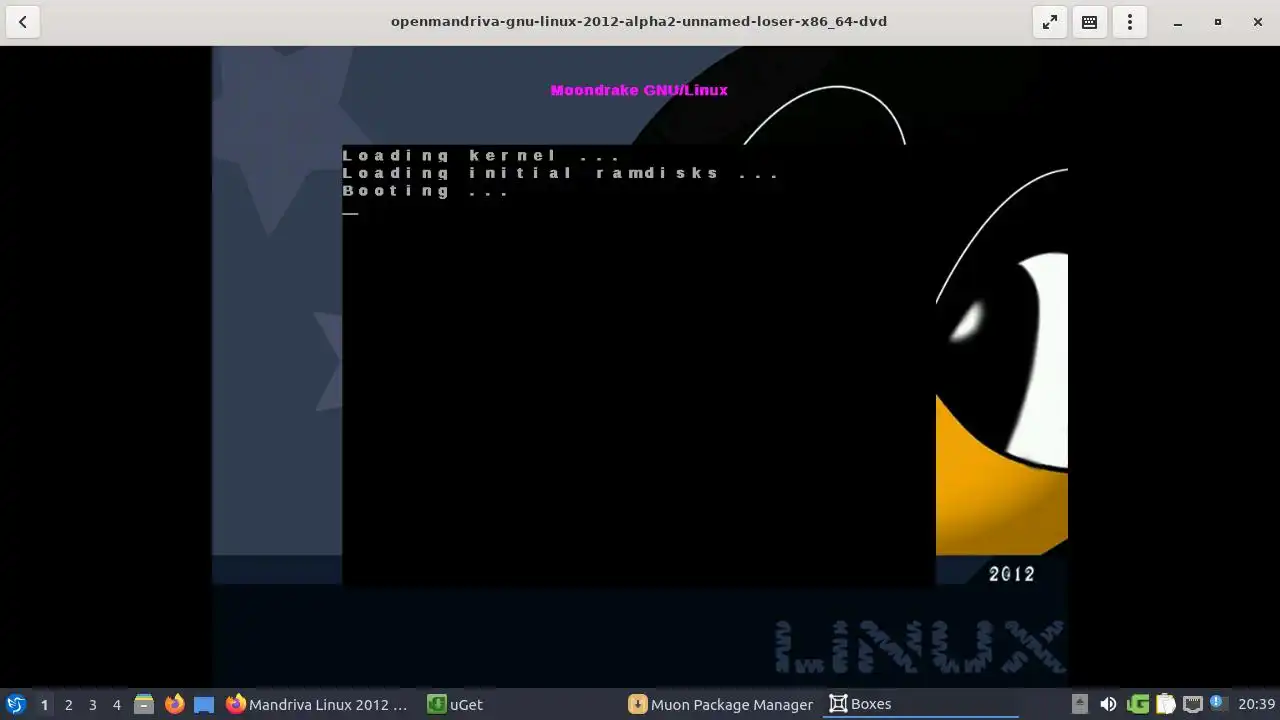This screenshot has width=1280, height=720.
Task: Launch the file manager from the panel
Action: (x=144, y=704)
